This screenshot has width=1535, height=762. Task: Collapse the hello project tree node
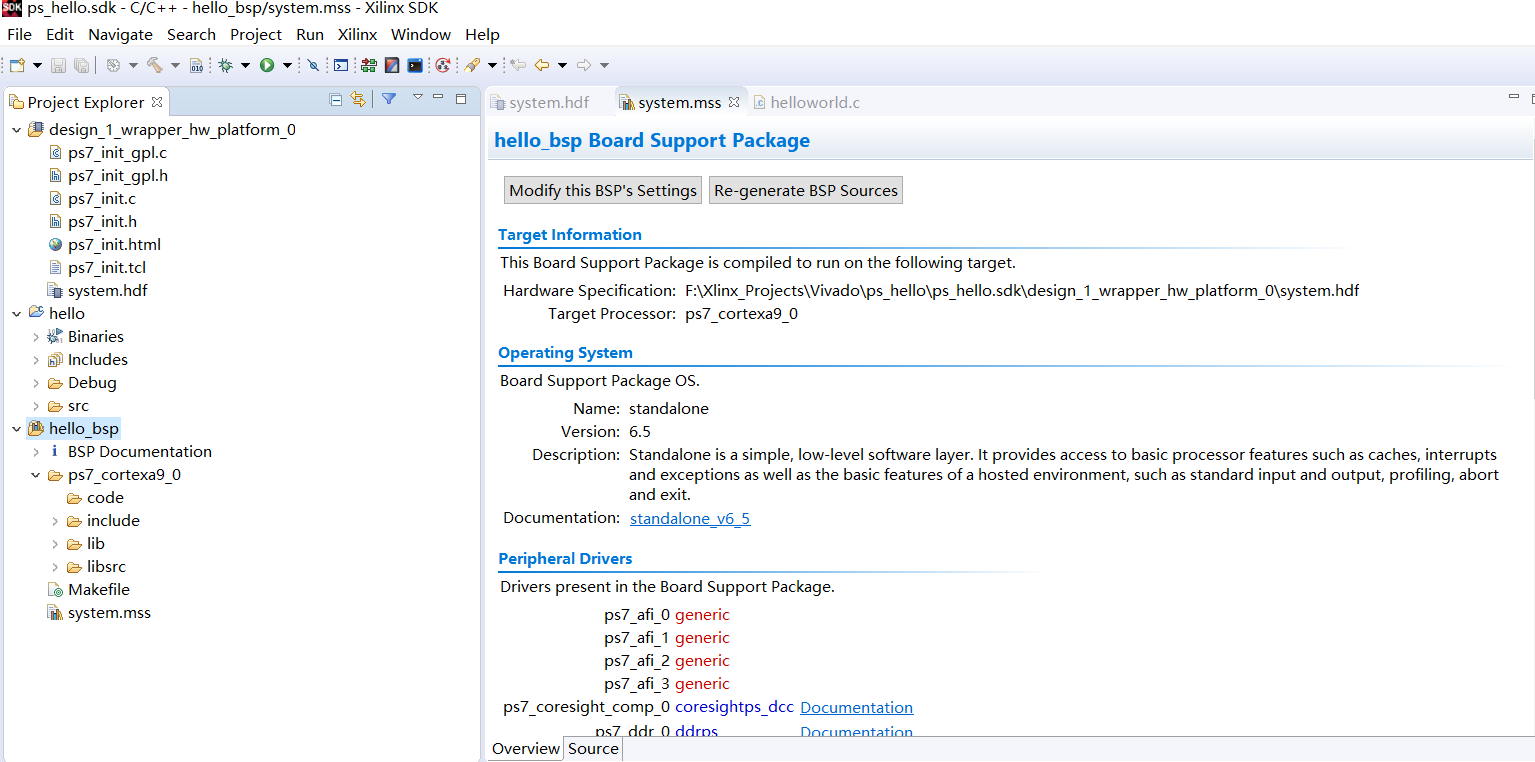click(16, 314)
